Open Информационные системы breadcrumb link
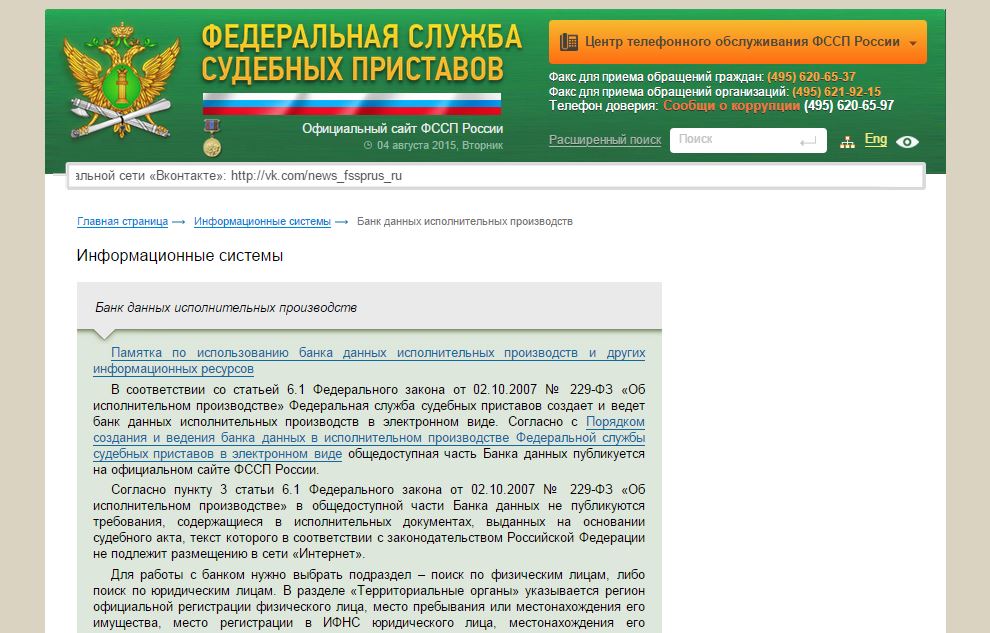Image resolution: width=990 pixels, height=633 pixels. point(262,222)
